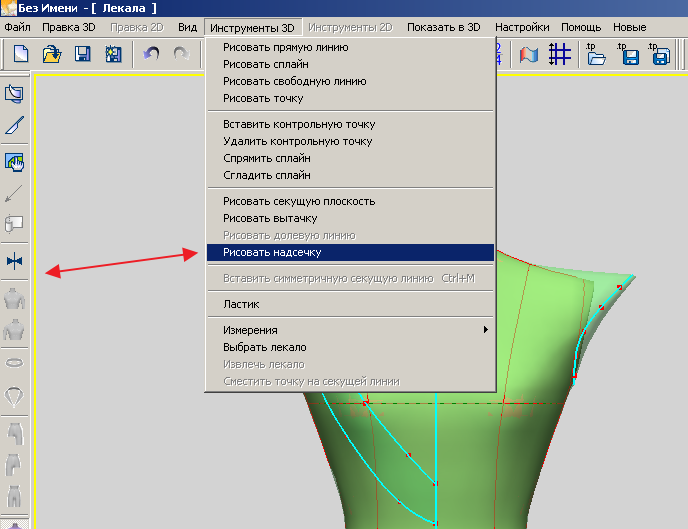Open .tp file with folder icon
This screenshot has height=529, width=688.
click(x=596, y=54)
